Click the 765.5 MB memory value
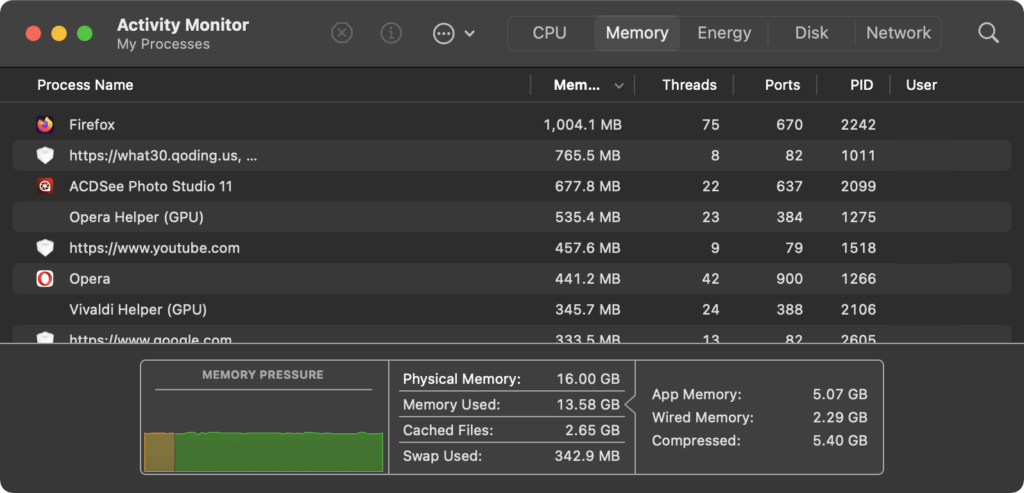Image resolution: width=1024 pixels, height=493 pixels. click(588, 155)
